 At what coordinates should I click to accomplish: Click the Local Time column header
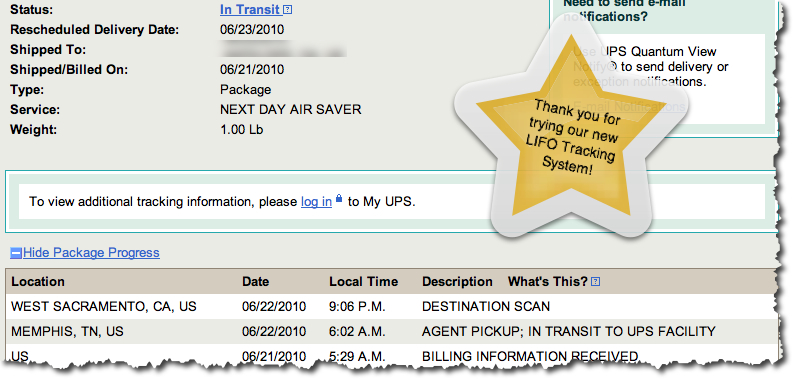coord(364,282)
